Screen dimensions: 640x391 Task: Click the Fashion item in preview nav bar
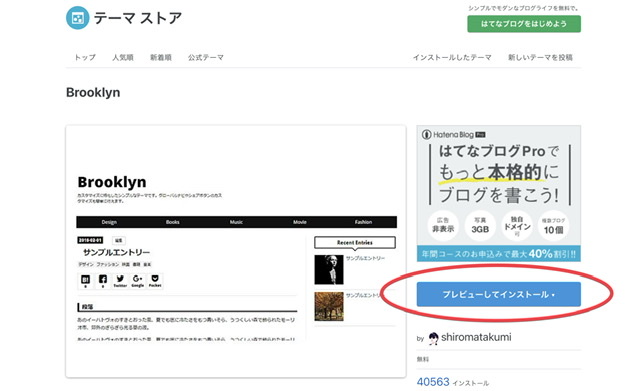coord(363,222)
